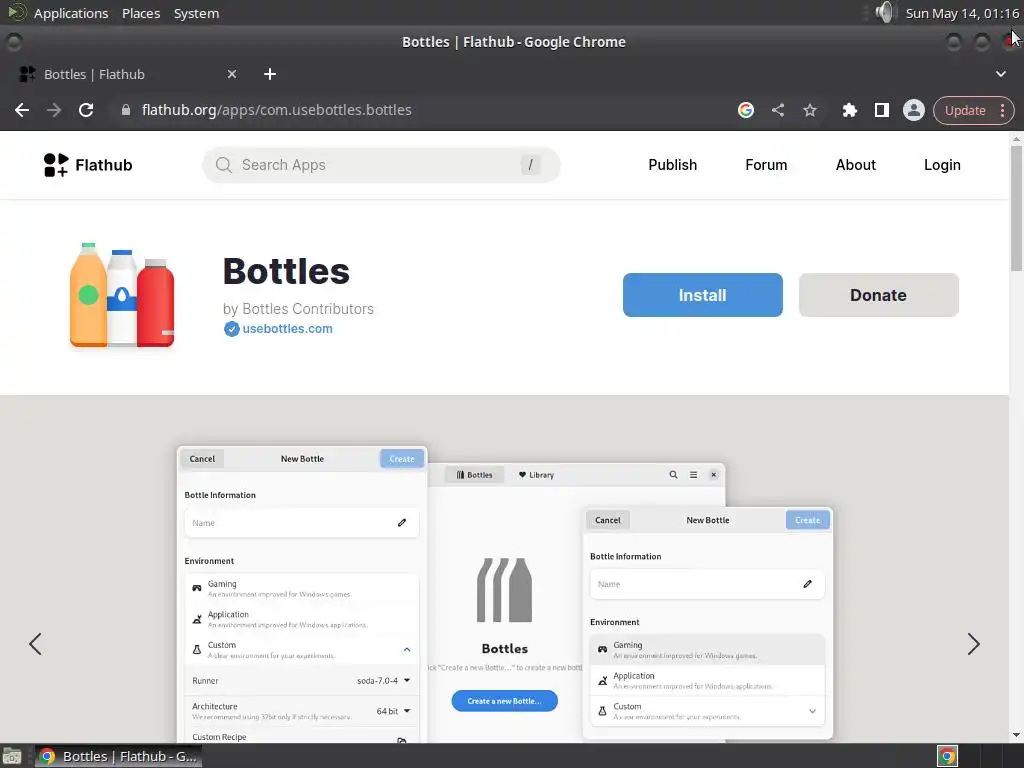Click the address bar URL
The image size is (1024, 768).
pos(277,110)
